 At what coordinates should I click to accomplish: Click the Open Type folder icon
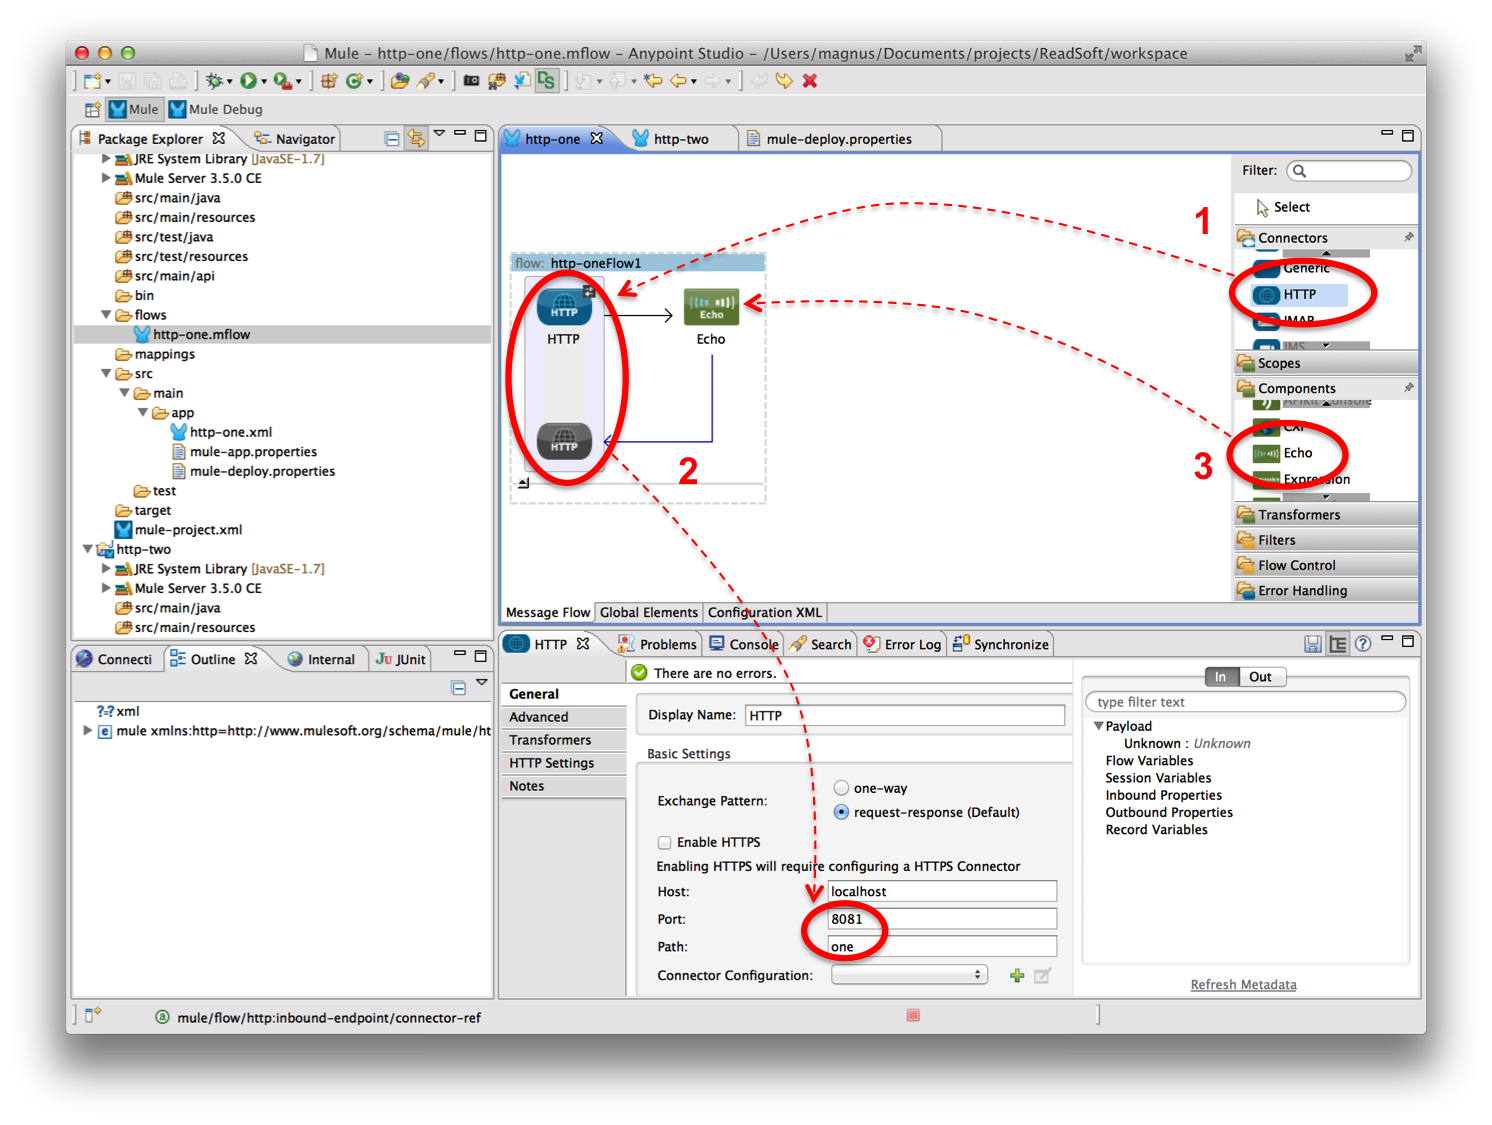399,81
